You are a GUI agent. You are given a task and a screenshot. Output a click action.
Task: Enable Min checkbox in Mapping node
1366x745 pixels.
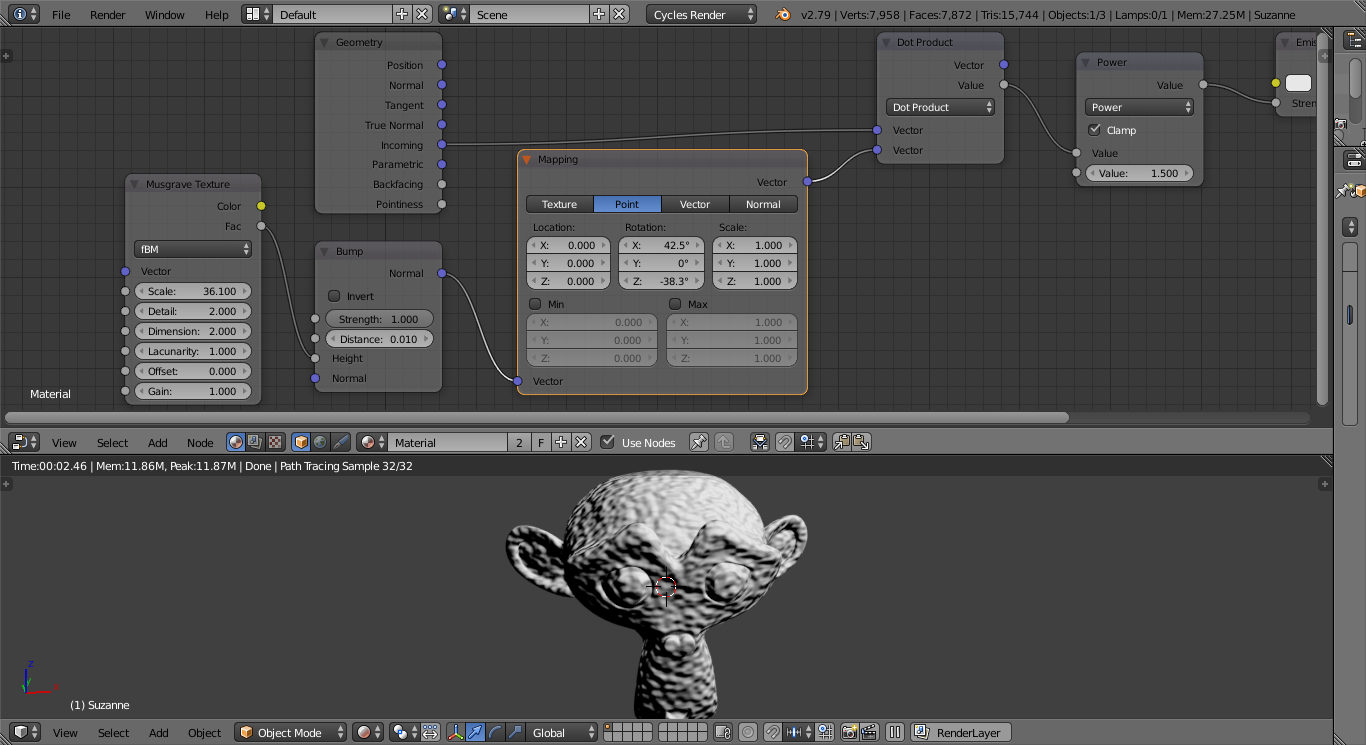point(535,304)
